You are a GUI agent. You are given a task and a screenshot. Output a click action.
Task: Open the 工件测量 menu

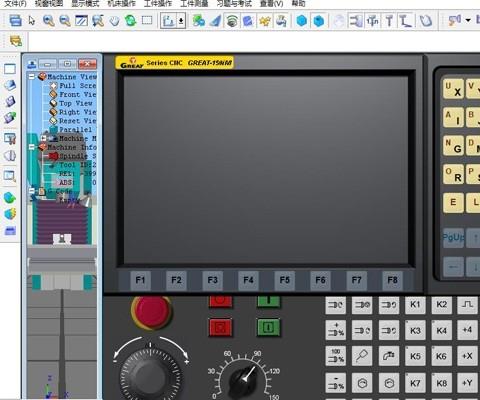[194, 4]
